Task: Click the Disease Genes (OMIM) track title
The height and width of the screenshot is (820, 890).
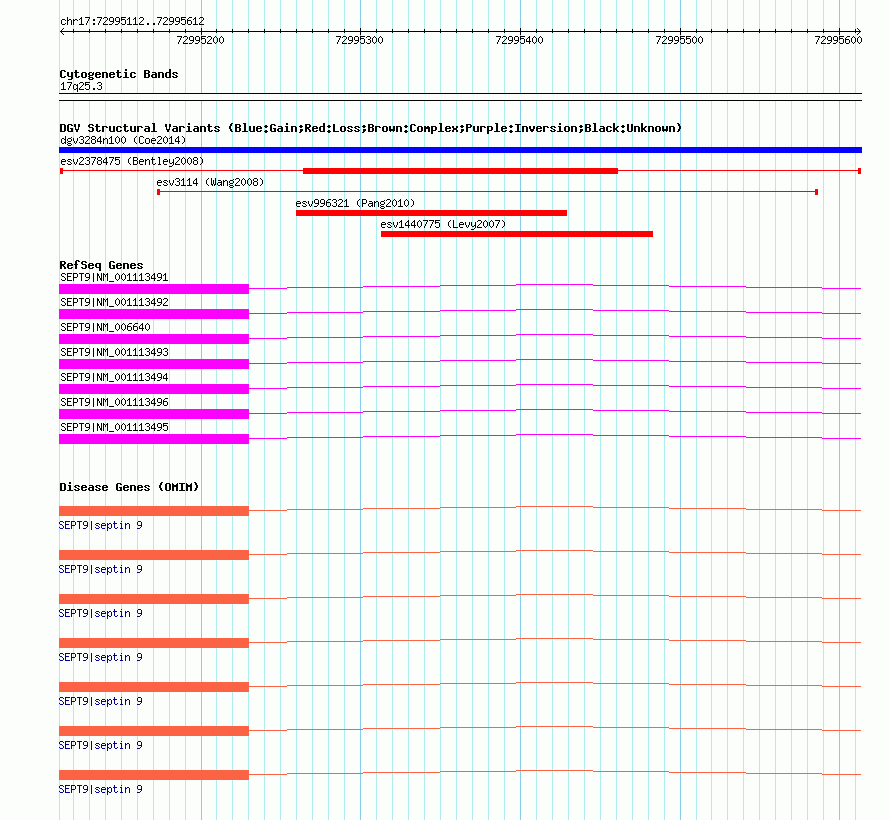Action: click(x=129, y=487)
